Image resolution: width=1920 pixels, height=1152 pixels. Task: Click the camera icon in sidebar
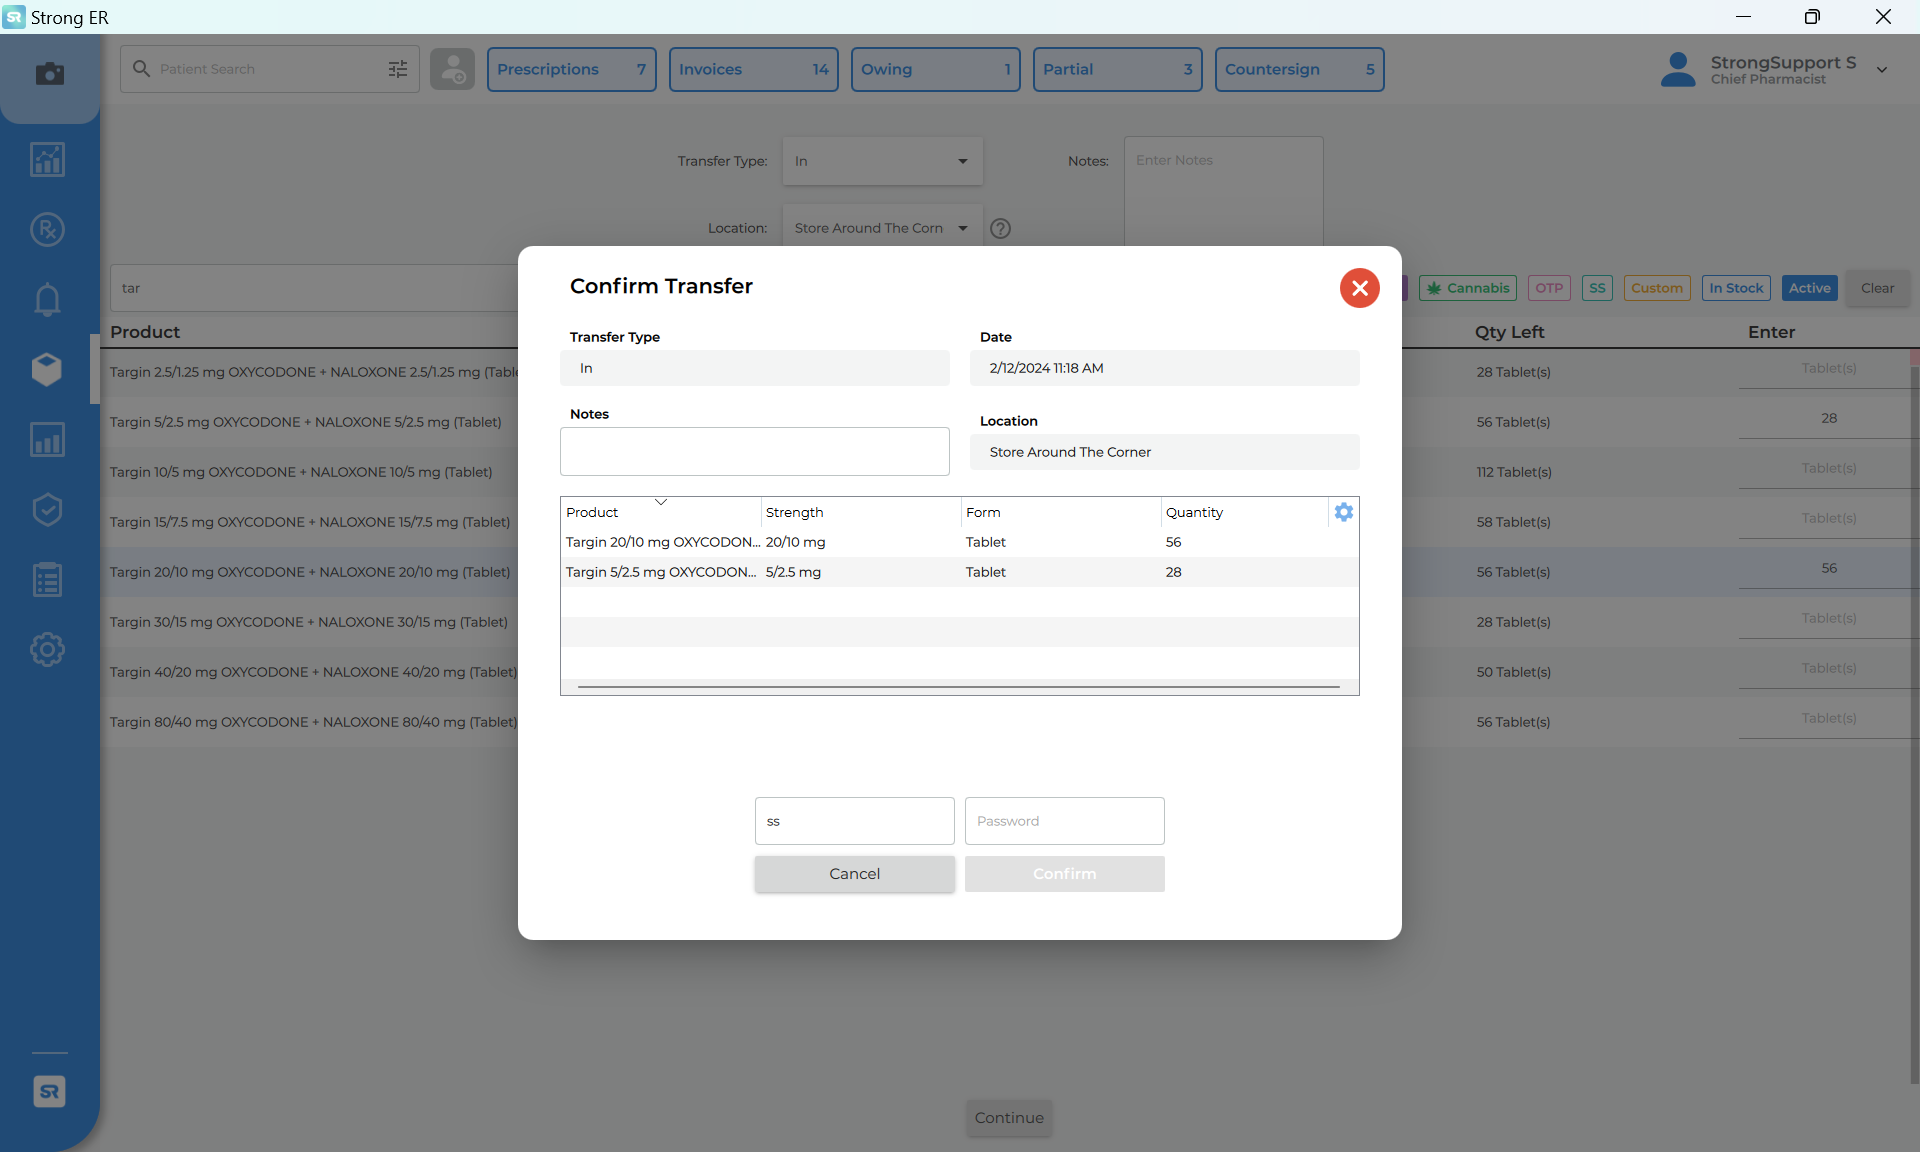pyautogui.click(x=49, y=74)
